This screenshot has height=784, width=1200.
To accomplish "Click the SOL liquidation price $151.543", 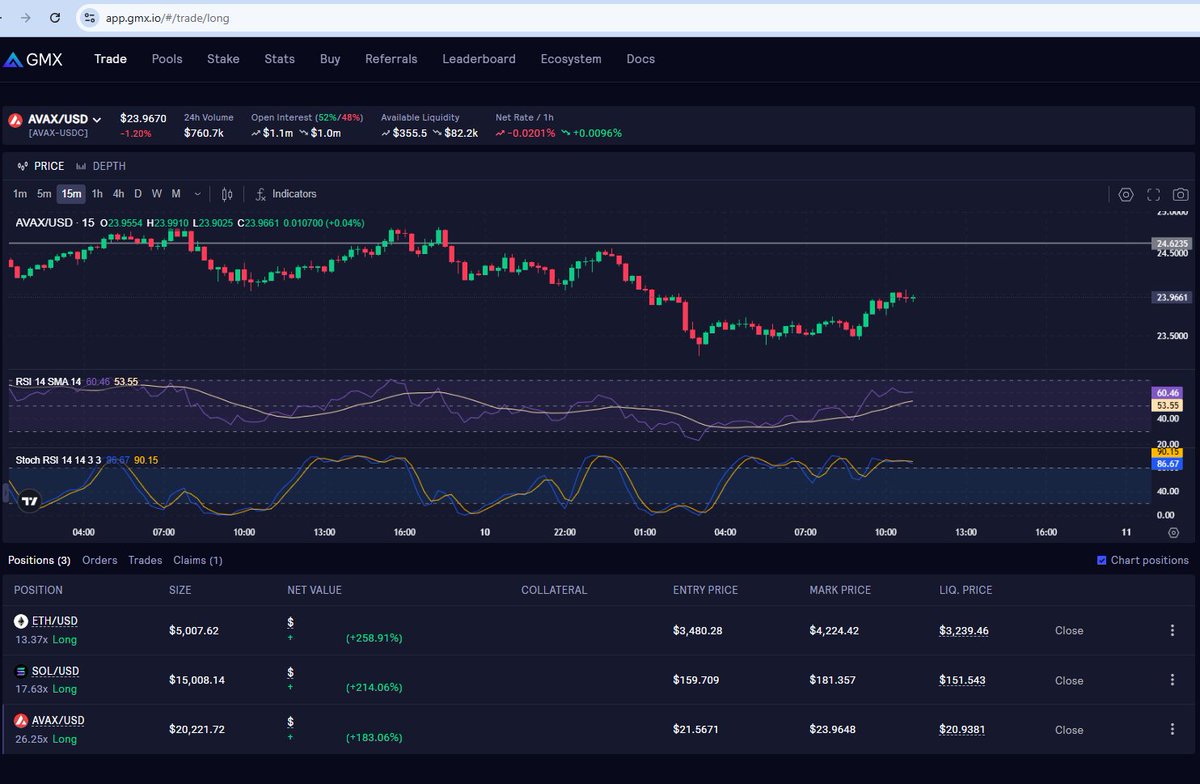I will pyautogui.click(x=962, y=680).
